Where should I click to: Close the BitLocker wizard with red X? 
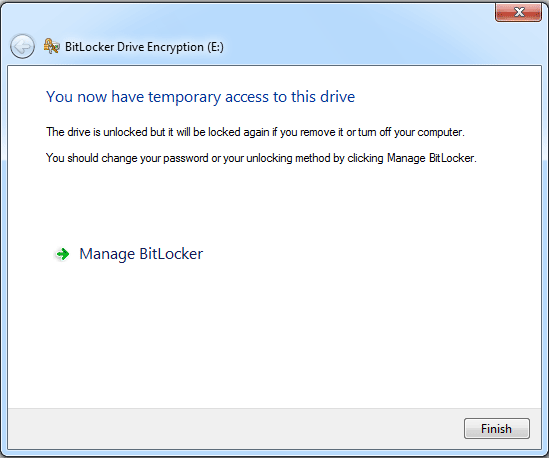click(519, 12)
